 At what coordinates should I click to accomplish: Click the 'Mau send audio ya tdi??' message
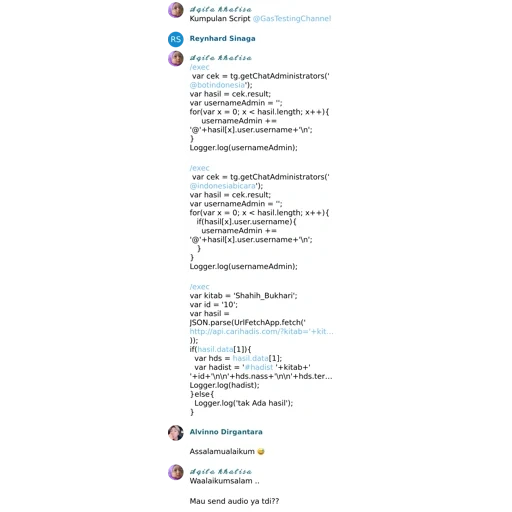point(234,501)
